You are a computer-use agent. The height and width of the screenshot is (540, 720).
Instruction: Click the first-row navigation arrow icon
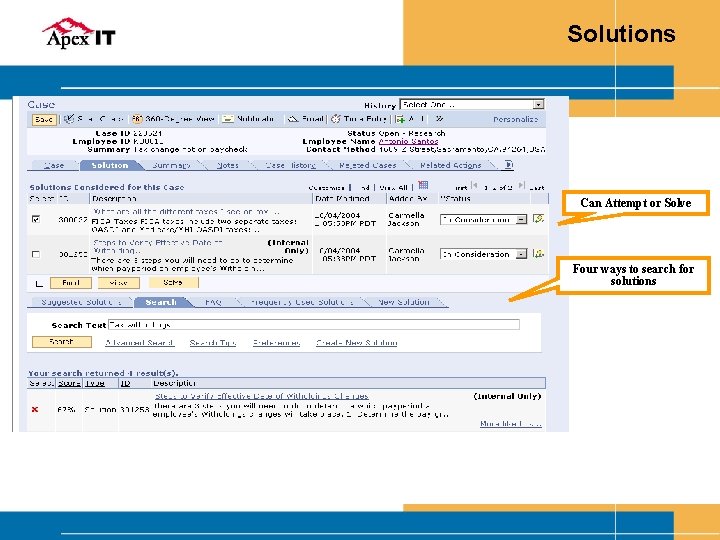(x=474, y=186)
